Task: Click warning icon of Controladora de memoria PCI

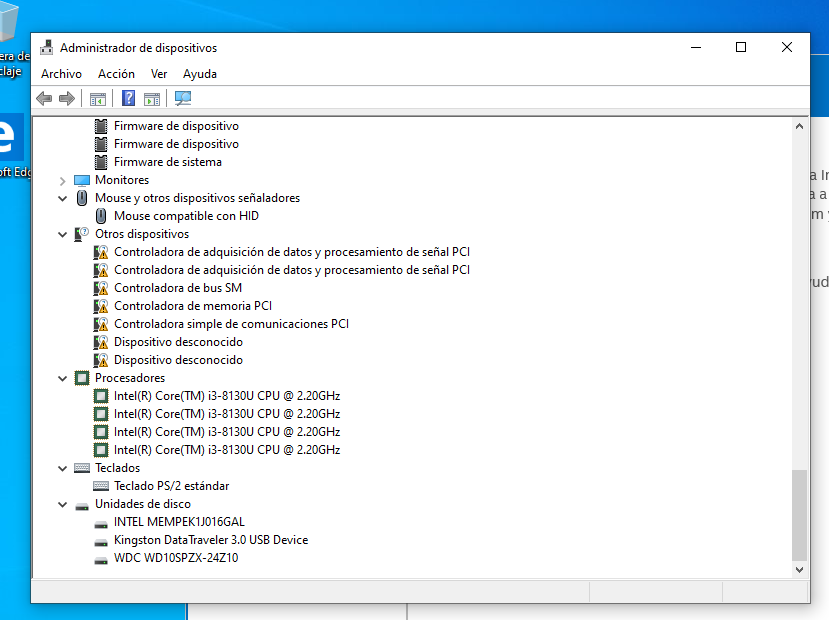Action: pos(101,306)
